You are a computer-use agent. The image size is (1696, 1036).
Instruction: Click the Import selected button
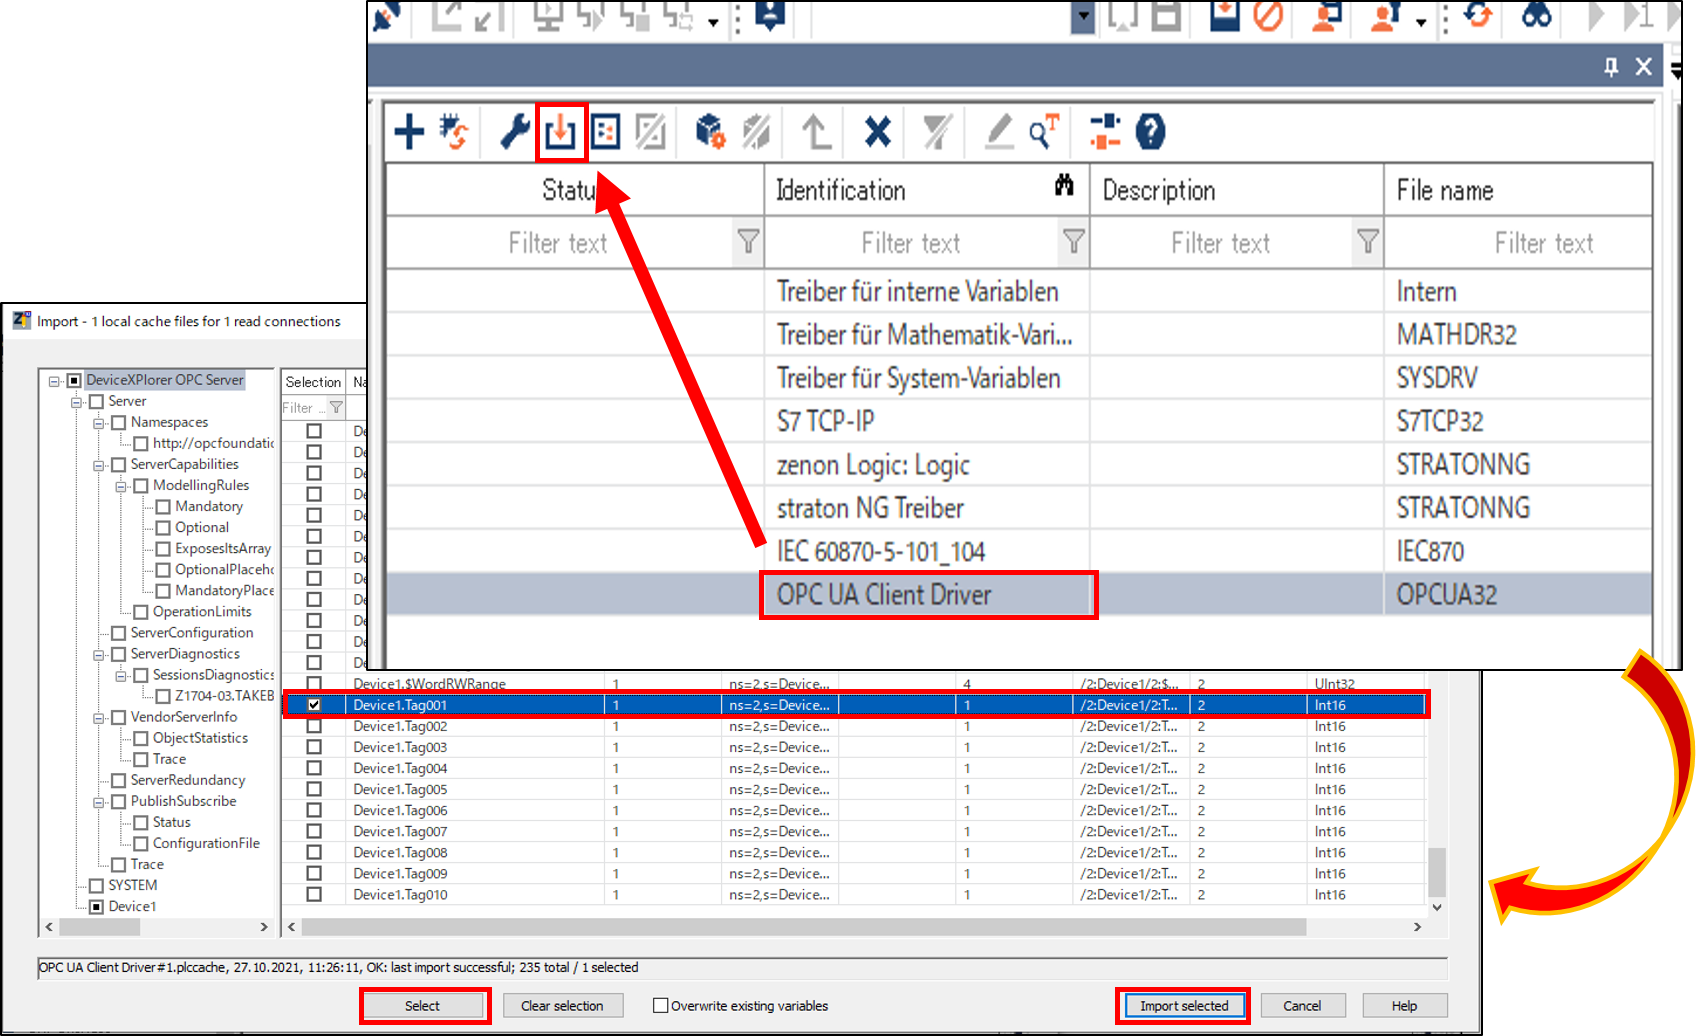(x=1183, y=1006)
